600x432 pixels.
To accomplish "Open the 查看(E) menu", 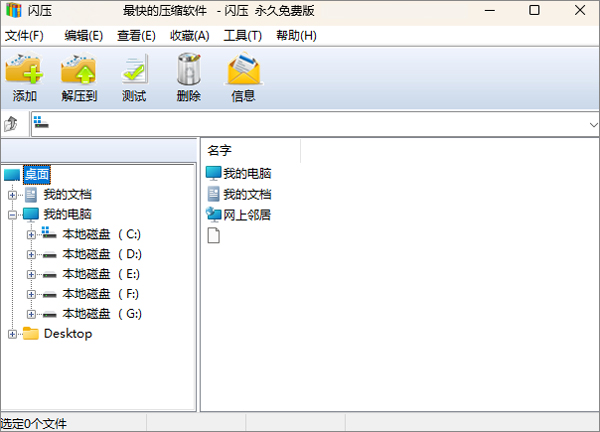I will click(136, 36).
